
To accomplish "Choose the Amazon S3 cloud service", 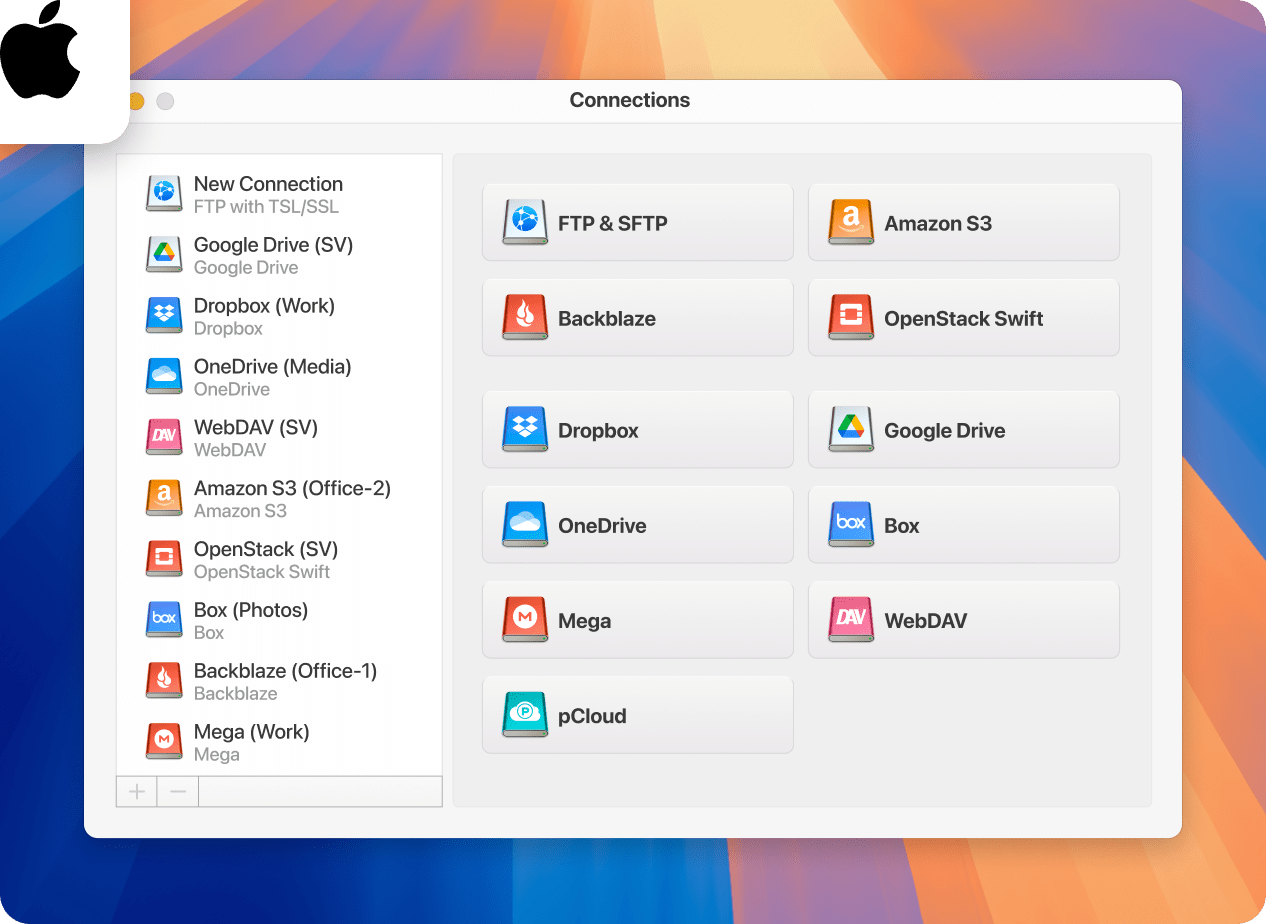I will tap(963, 222).
